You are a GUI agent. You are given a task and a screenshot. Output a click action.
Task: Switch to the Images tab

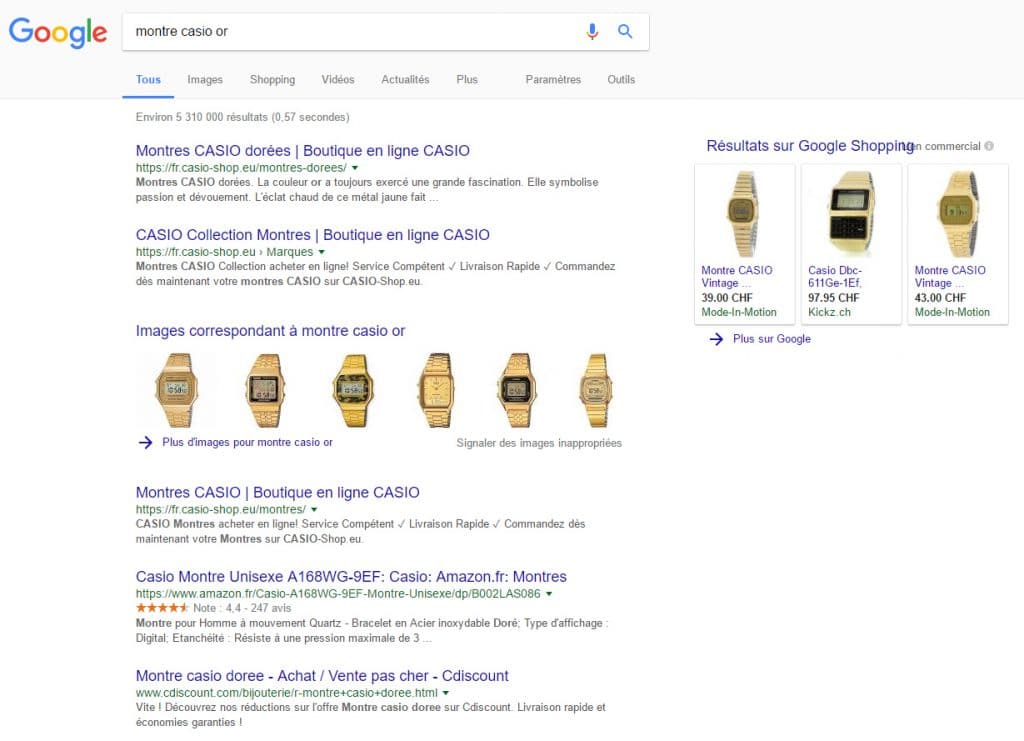(x=204, y=80)
